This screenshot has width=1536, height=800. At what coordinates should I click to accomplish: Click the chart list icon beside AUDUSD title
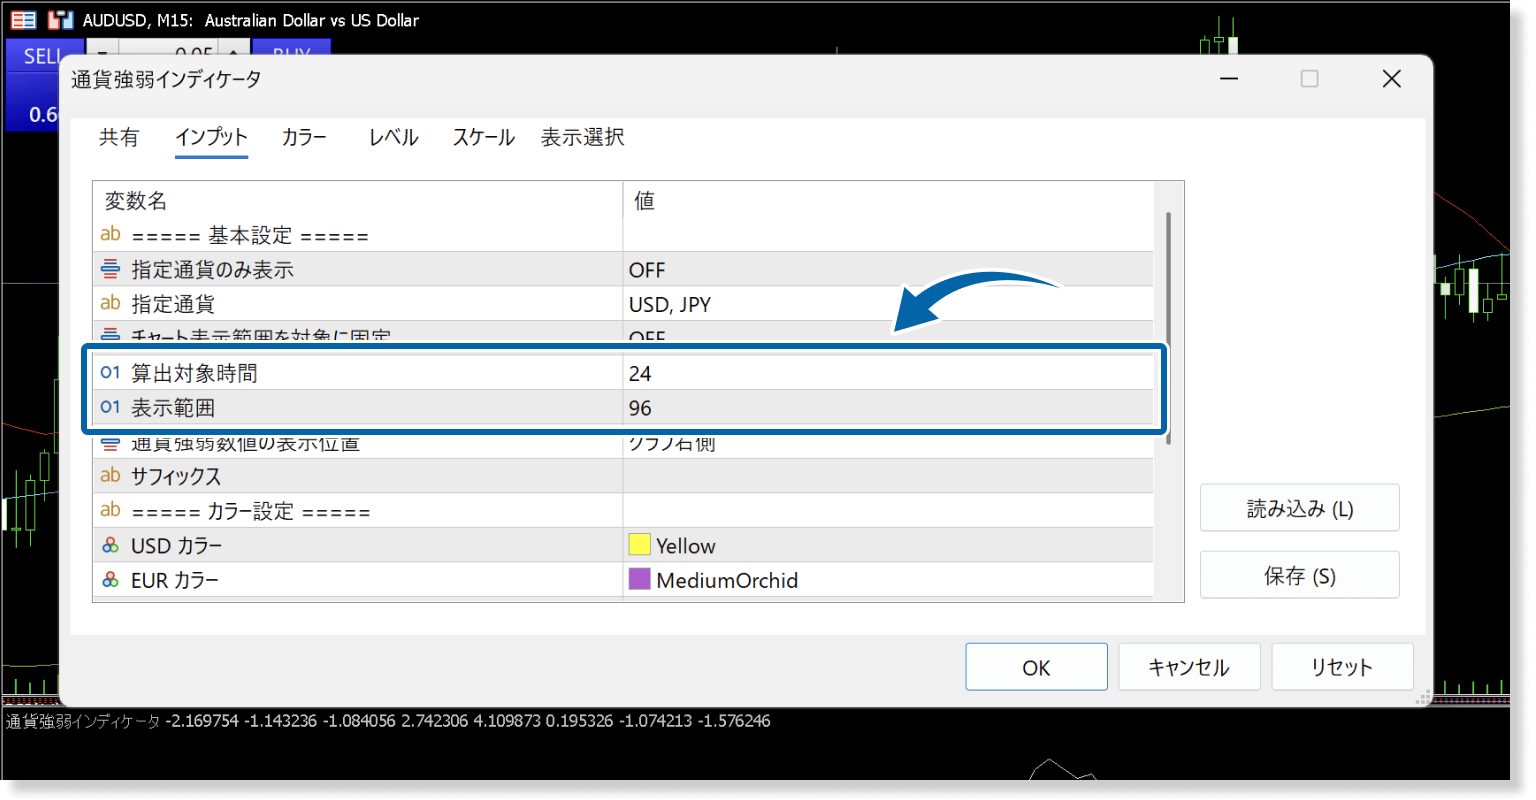point(23,20)
